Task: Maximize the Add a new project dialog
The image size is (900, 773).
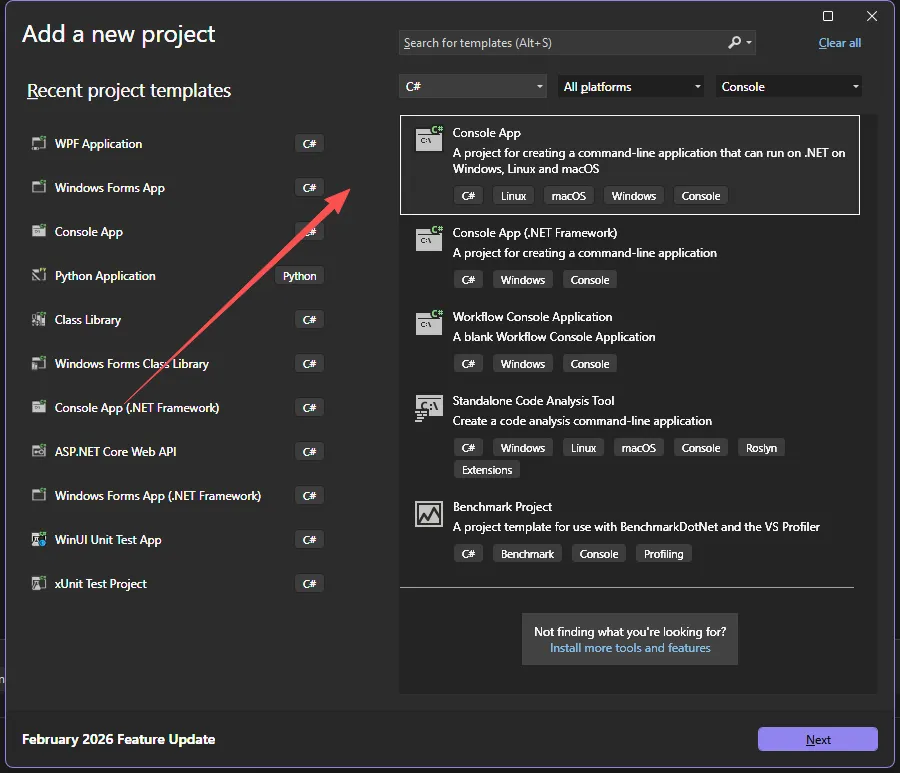Action: 828,16
